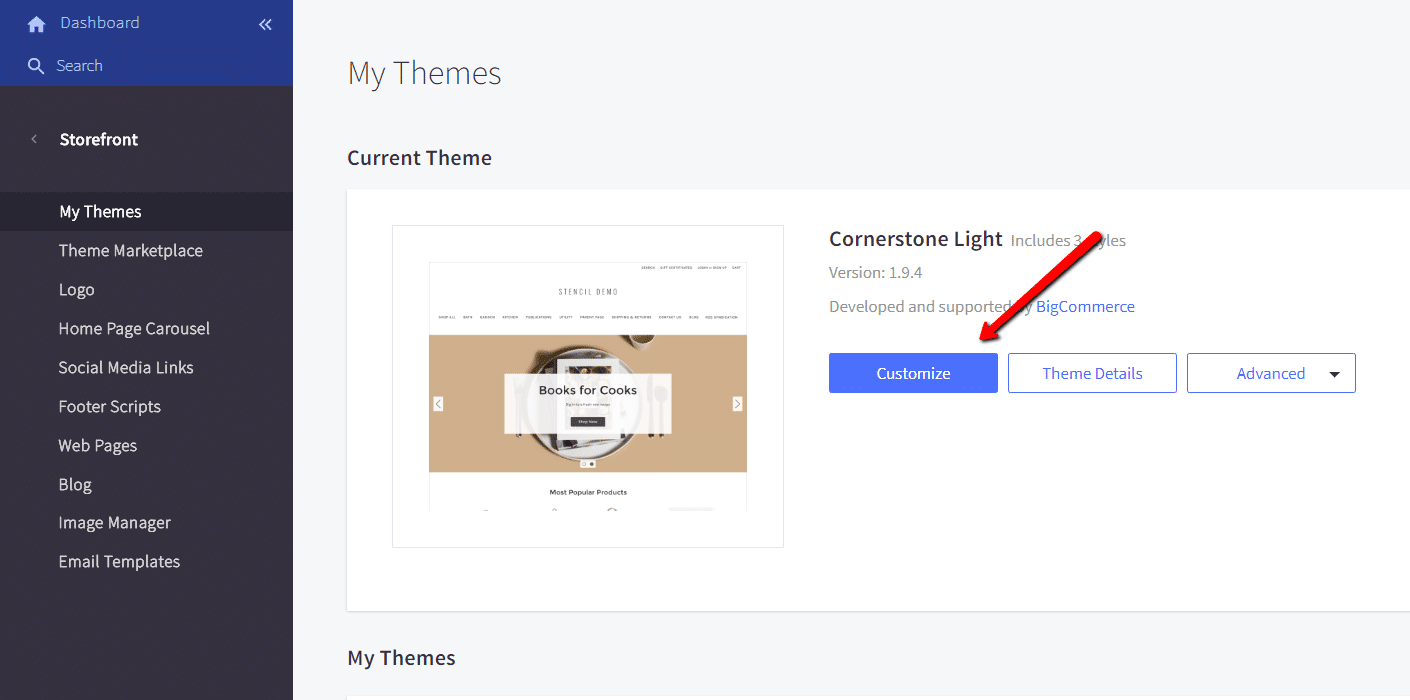Go to the Logo settings
The height and width of the screenshot is (700, 1410).
(x=76, y=290)
